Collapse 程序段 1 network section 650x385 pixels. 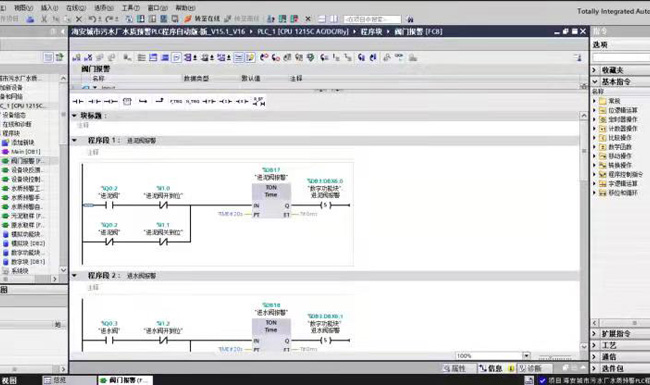(x=75, y=140)
